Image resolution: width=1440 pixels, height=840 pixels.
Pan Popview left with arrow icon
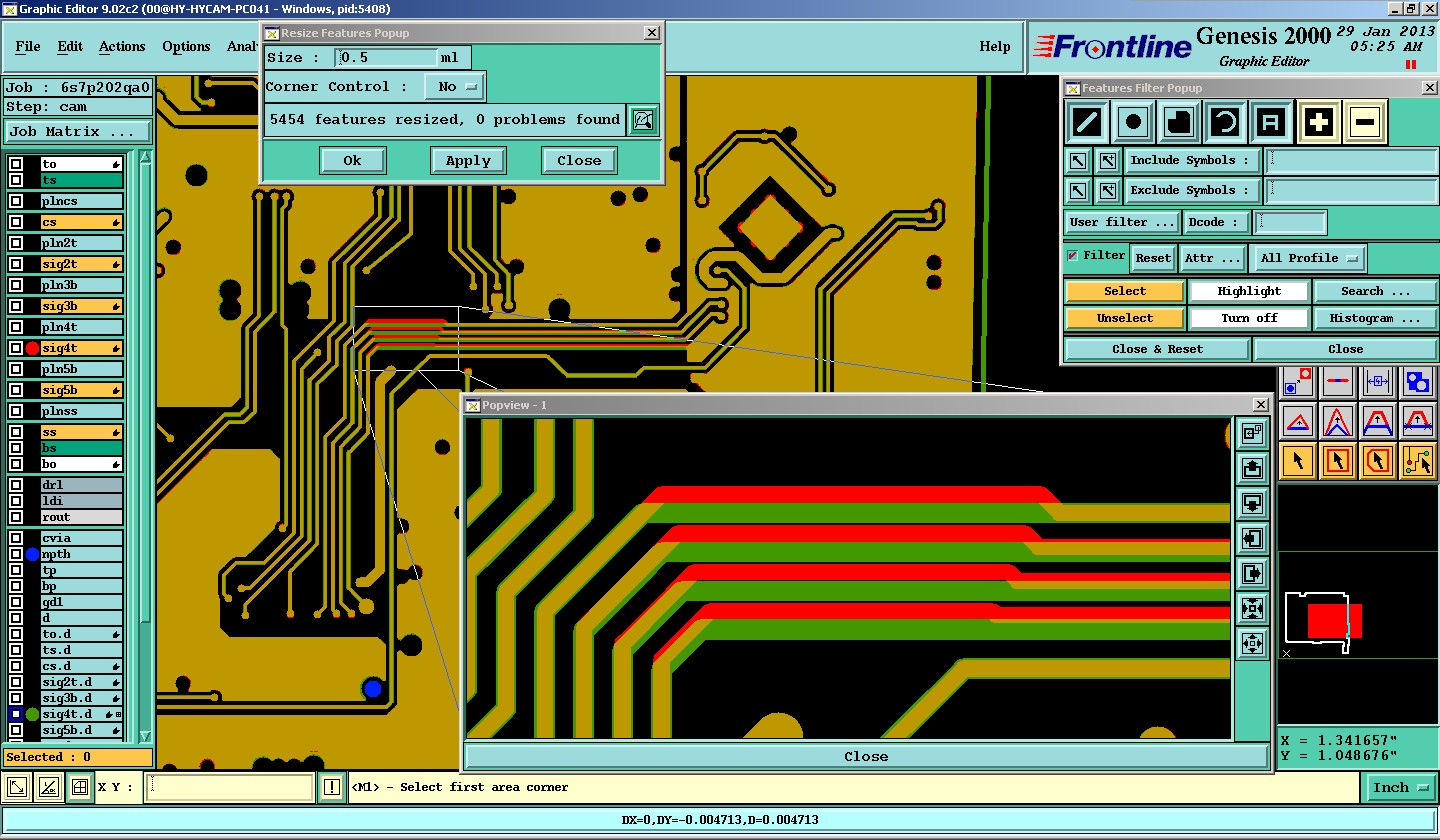(x=1252, y=539)
